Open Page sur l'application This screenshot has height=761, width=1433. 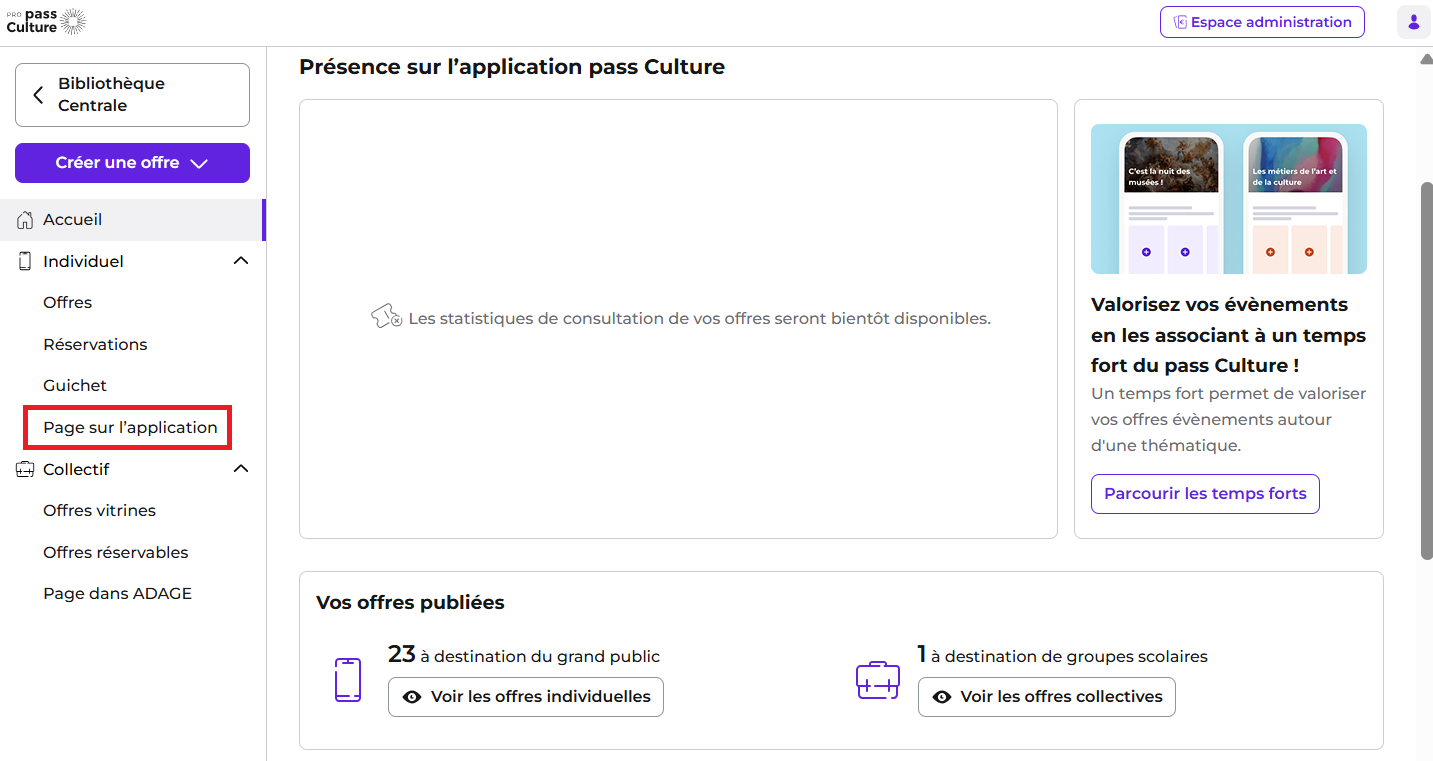tap(130, 428)
